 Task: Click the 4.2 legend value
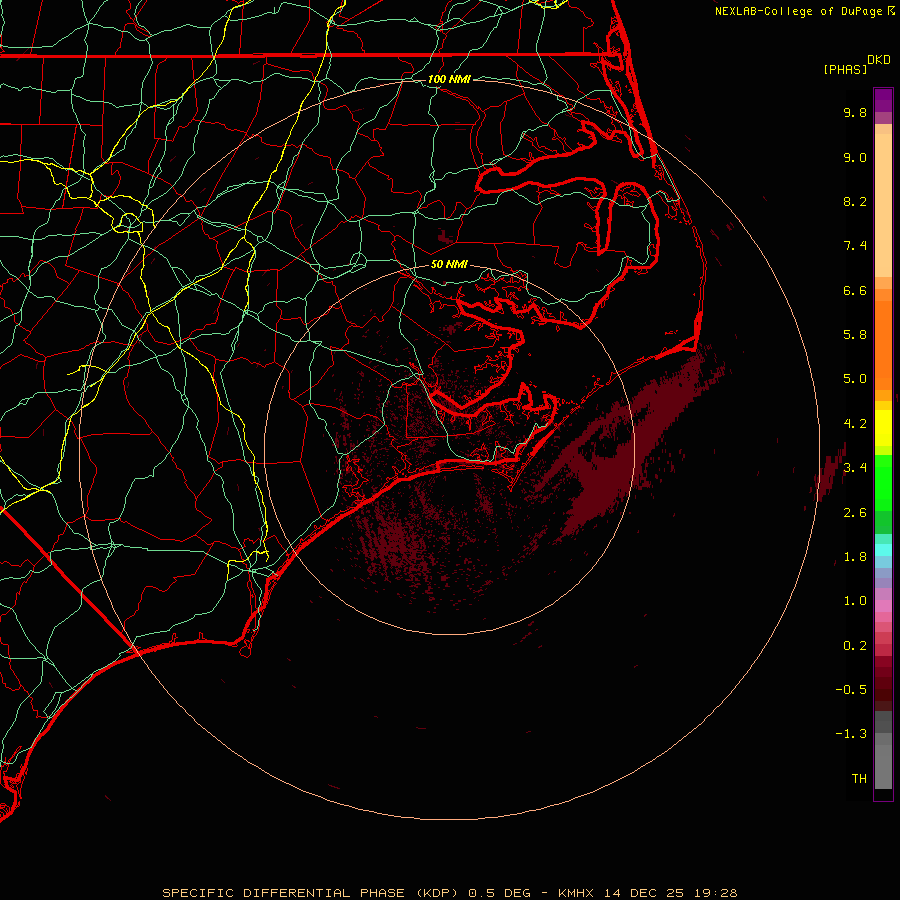coord(855,424)
